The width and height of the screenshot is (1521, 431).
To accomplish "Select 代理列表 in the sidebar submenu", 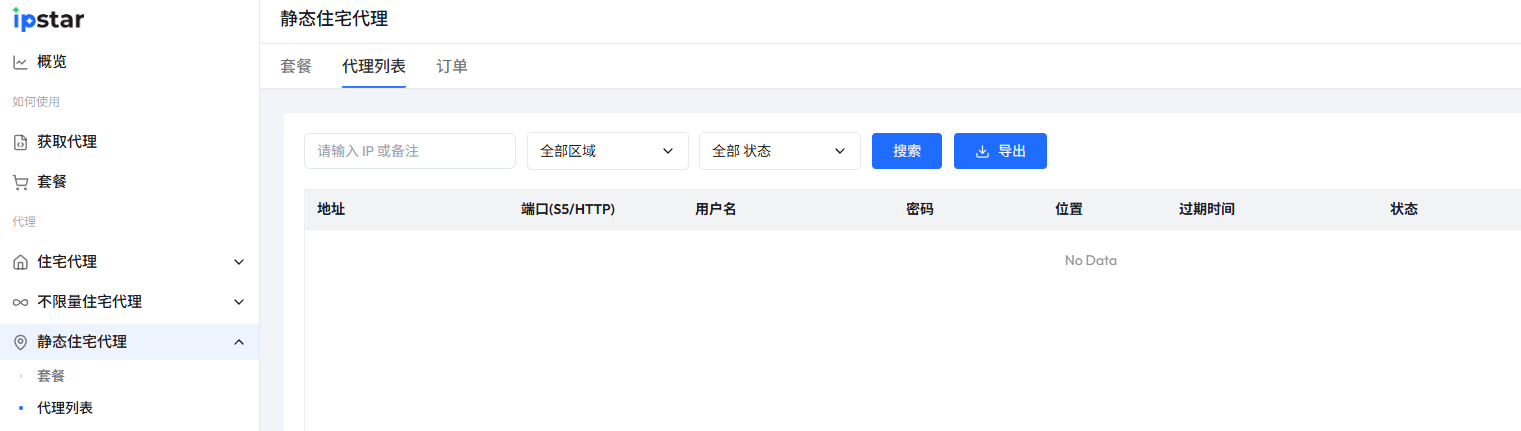I will 65,408.
